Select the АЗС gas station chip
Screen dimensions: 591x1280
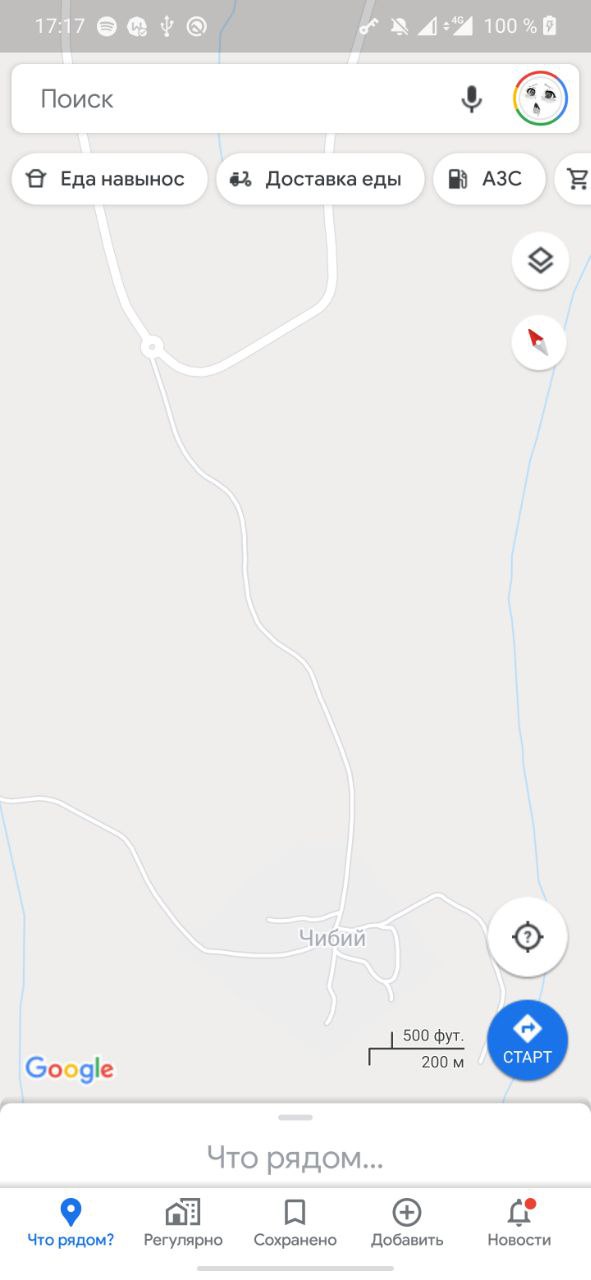tap(489, 179)
